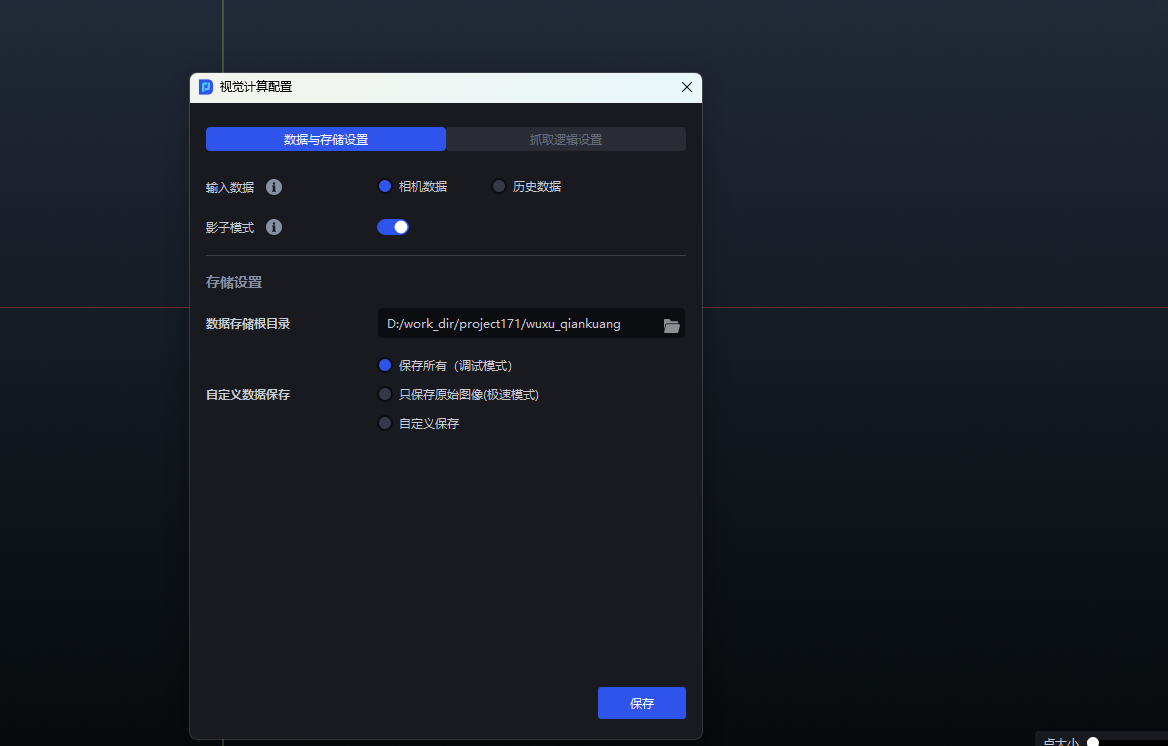The height and width of the screenshot is (746, 1168).
Task: Click the 点大小 slider handle
Action: coord(1093,742)
